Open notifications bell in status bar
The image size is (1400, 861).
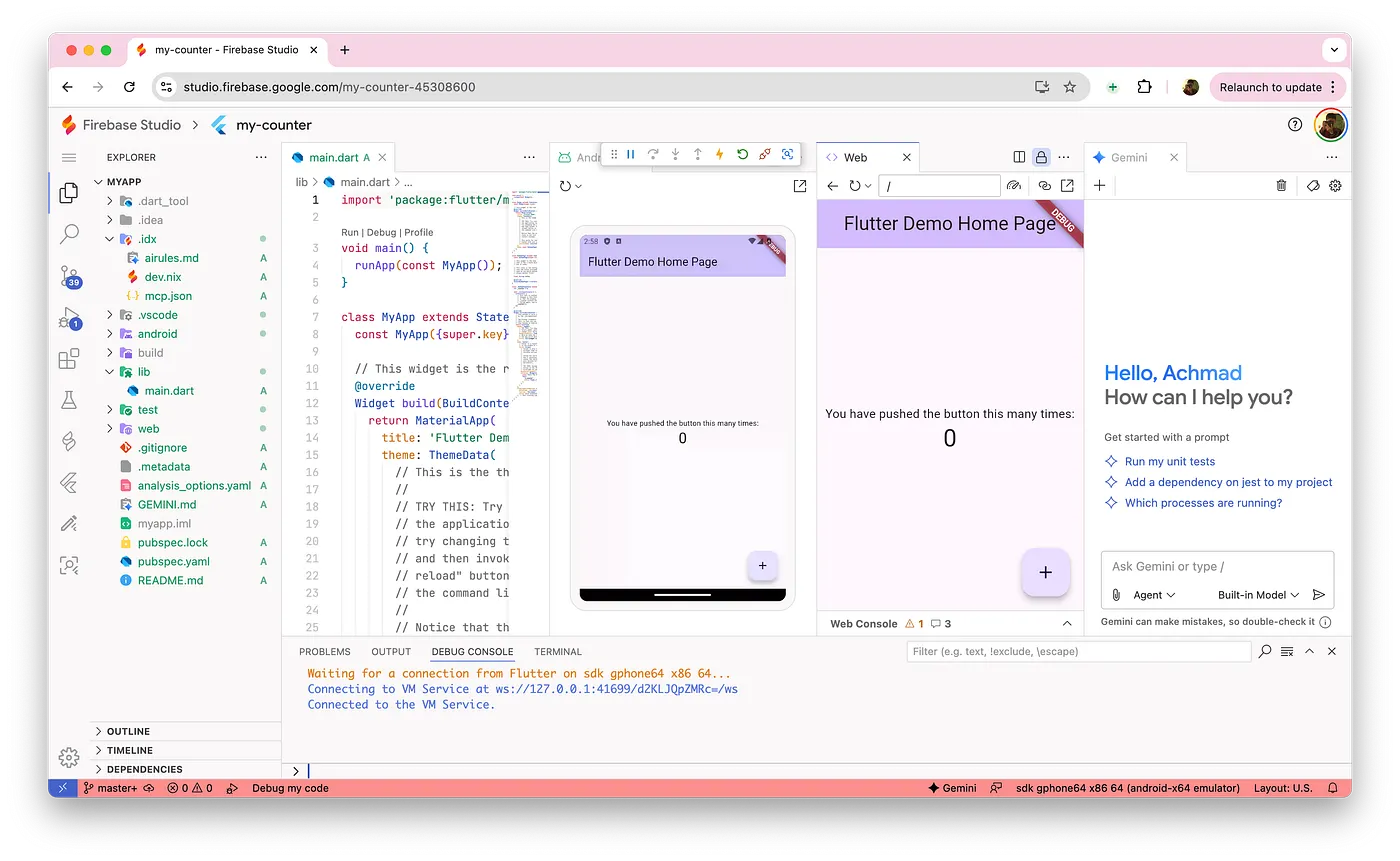coord(1334,788)
